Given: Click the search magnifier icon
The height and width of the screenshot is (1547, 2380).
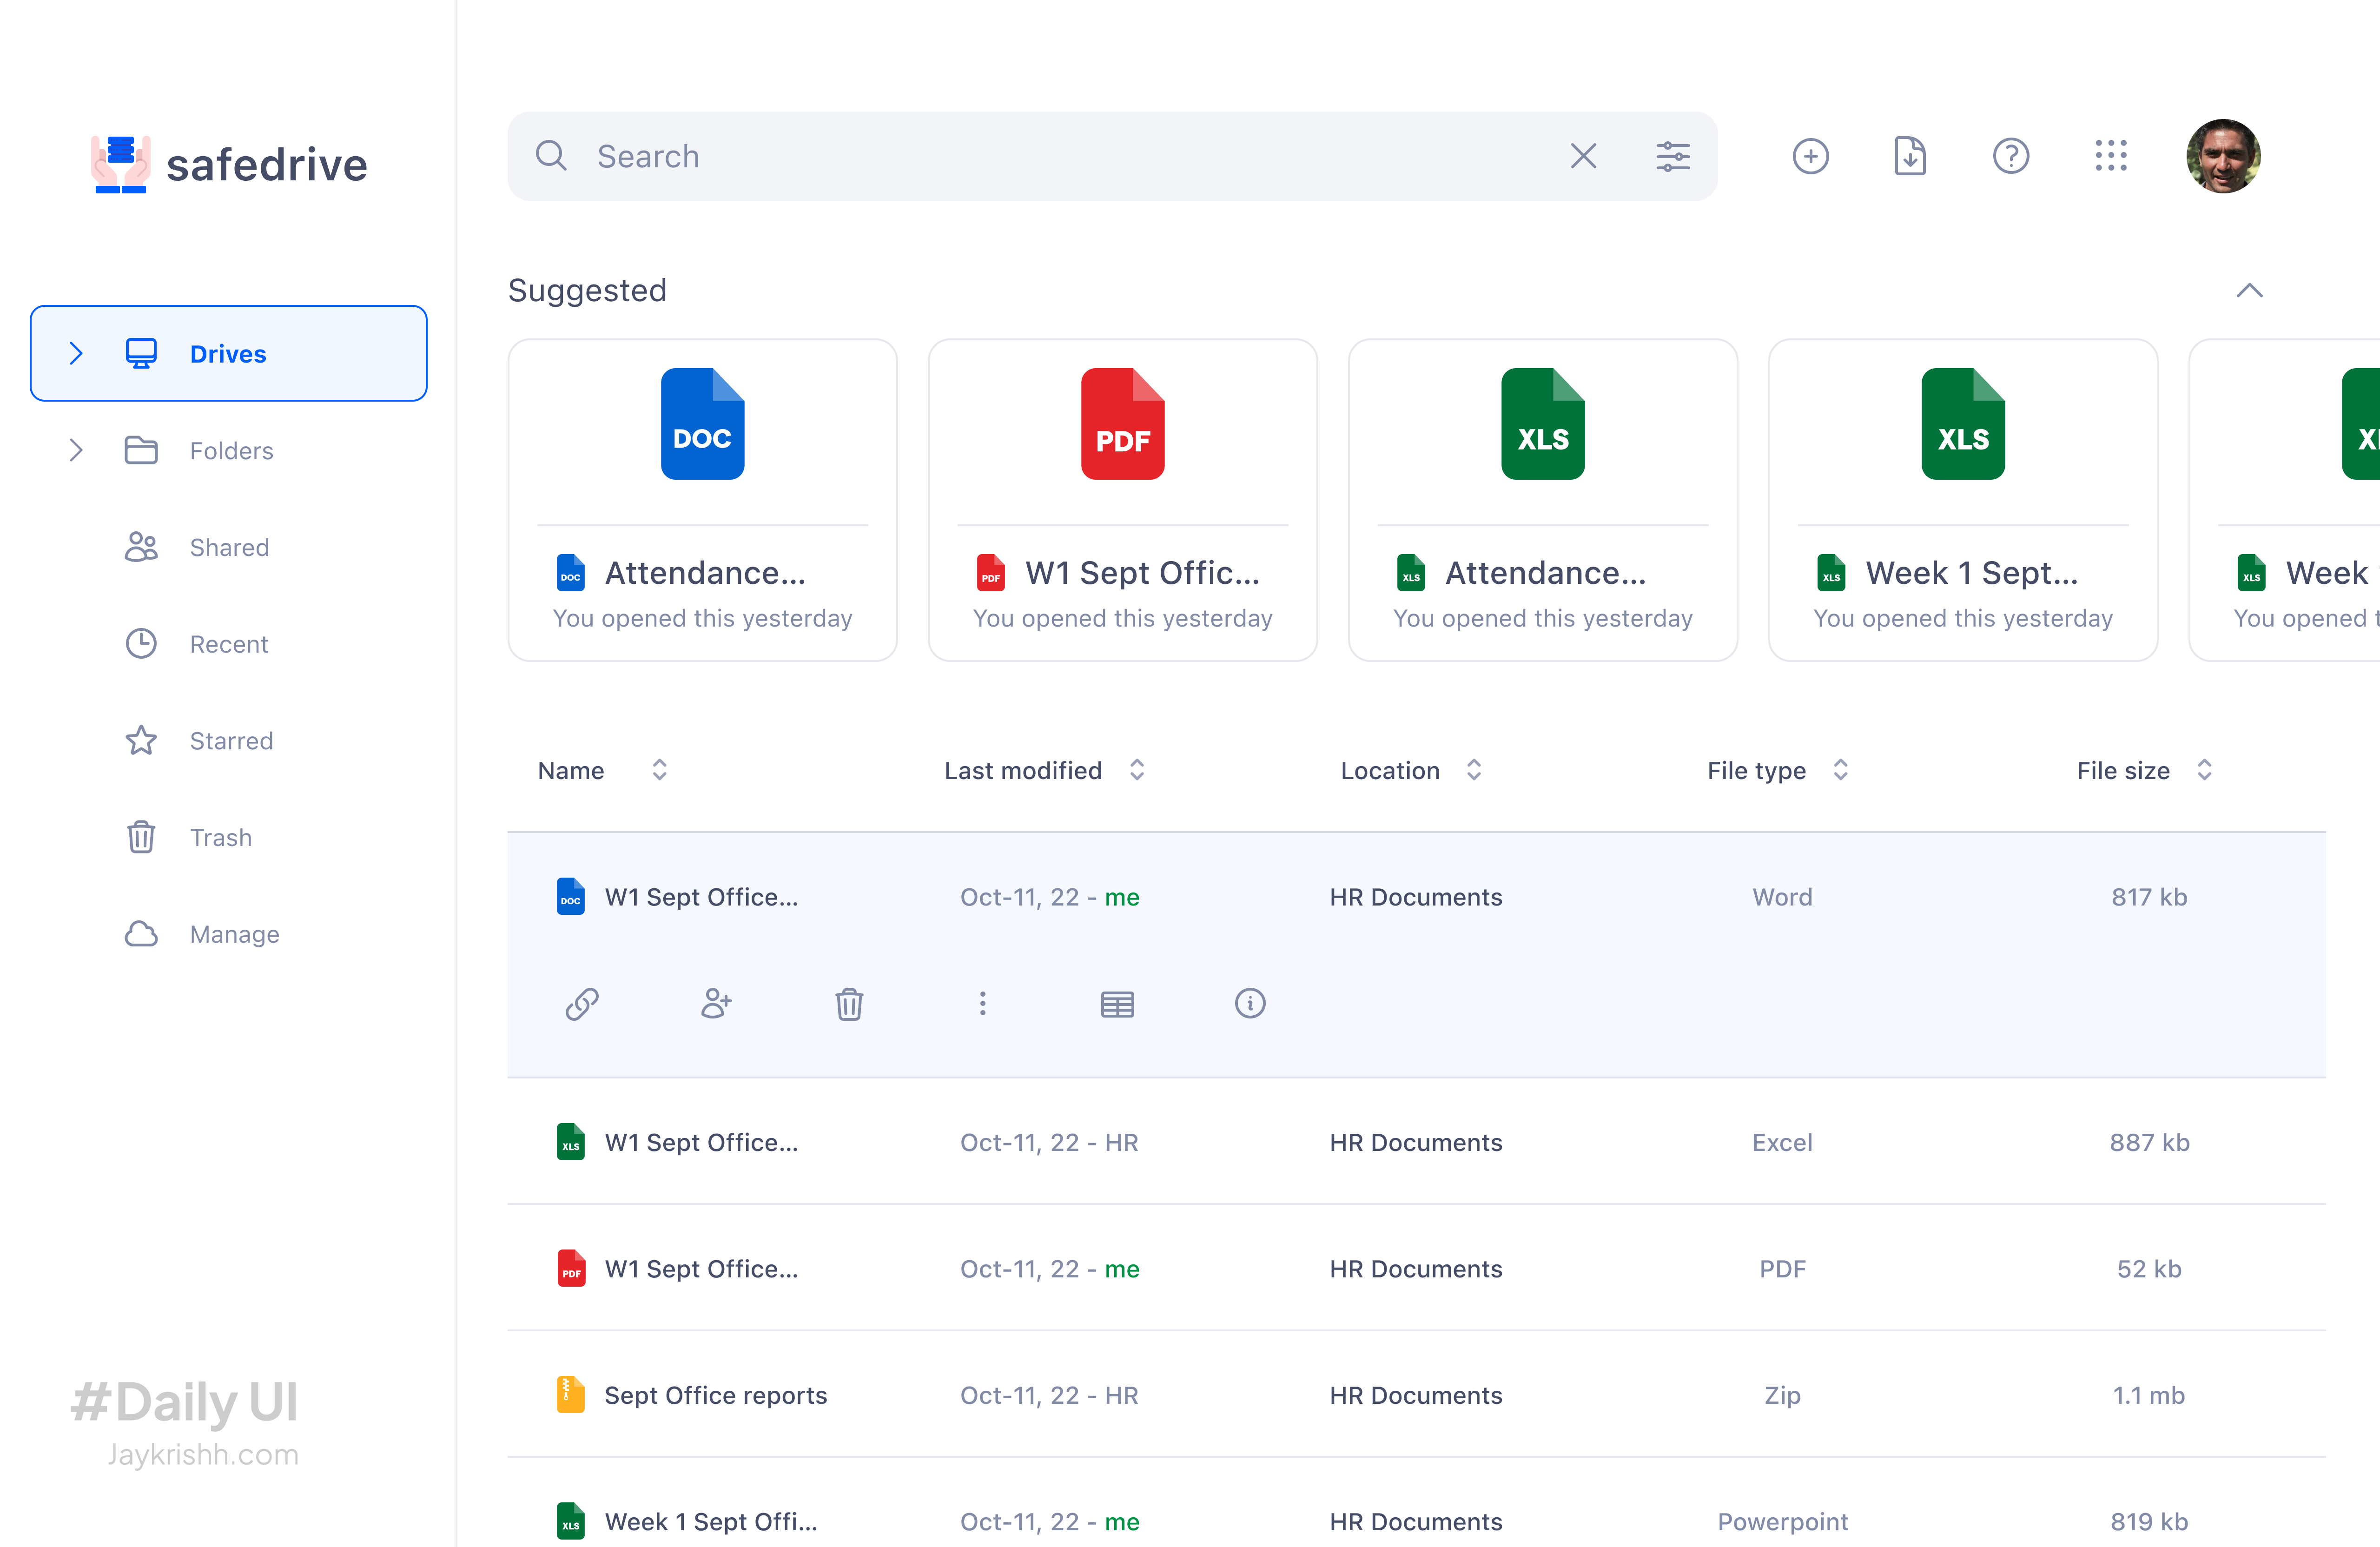Looking at the screenshot, I should 551,156.
